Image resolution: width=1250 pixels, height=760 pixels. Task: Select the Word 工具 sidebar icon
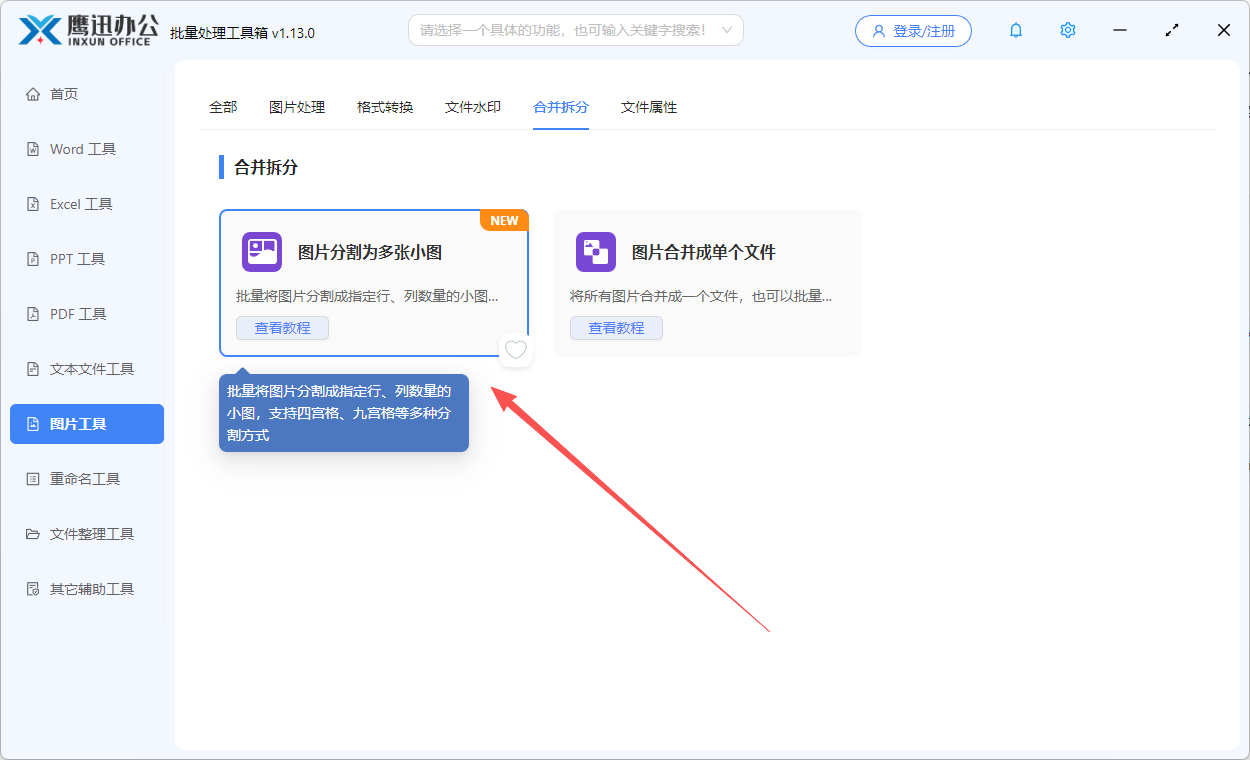coord(34,148)
